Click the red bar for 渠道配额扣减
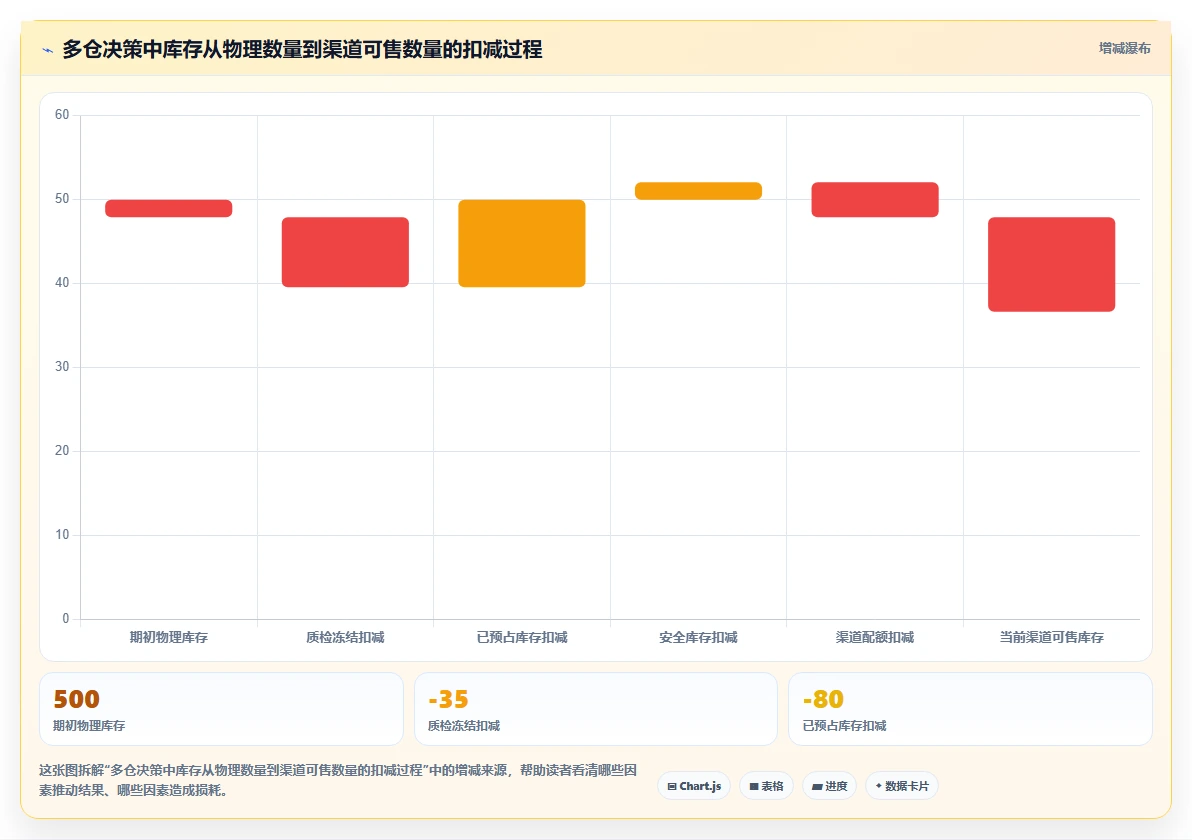This screenshot has height=840, width=1192. pos(875,199)
